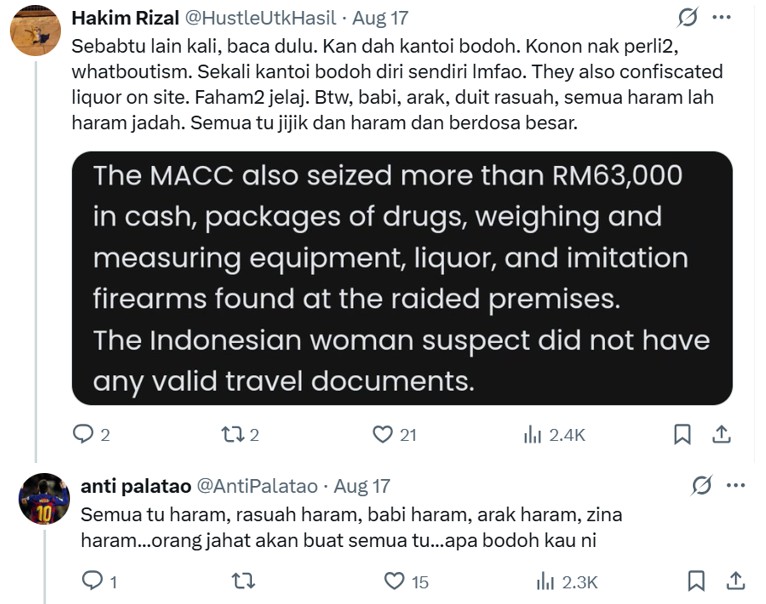This screenshot has width=766, height=604.
Task: View analytics for Hakim Rizal's tweet
Action: click(531, 434)
